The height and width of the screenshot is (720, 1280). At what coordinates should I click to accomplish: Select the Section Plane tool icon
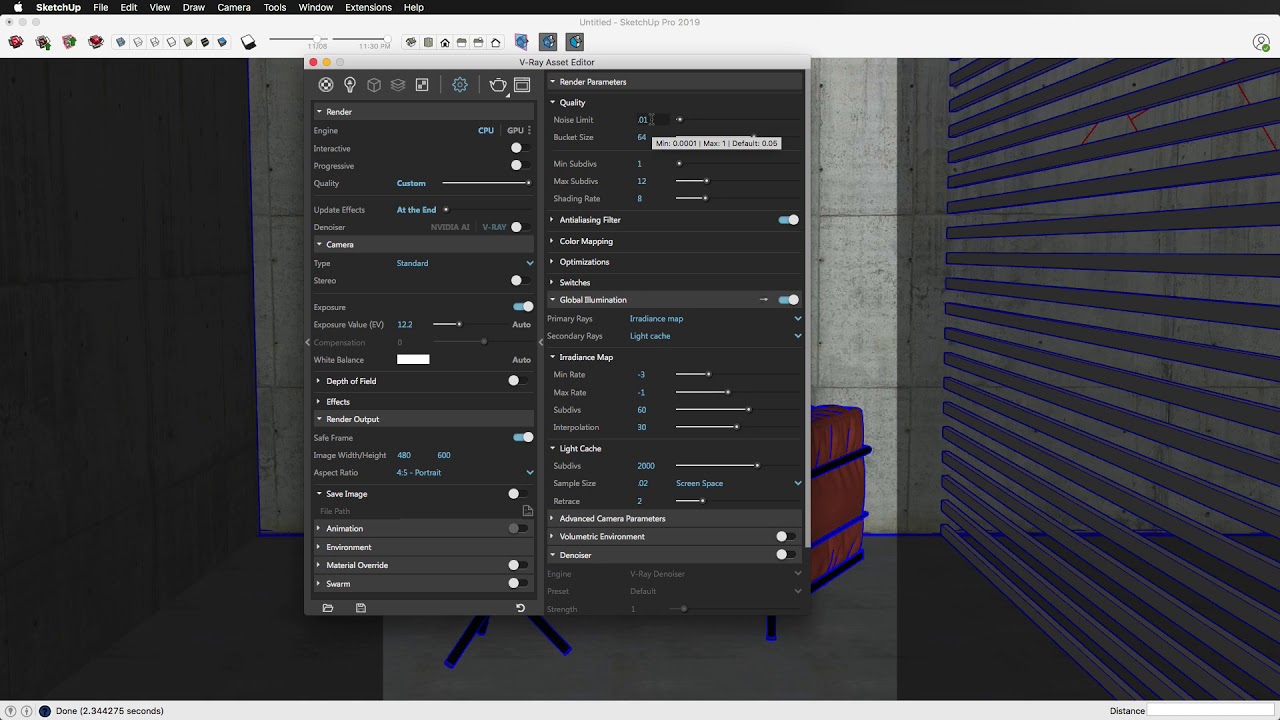(x=521, y=42)
